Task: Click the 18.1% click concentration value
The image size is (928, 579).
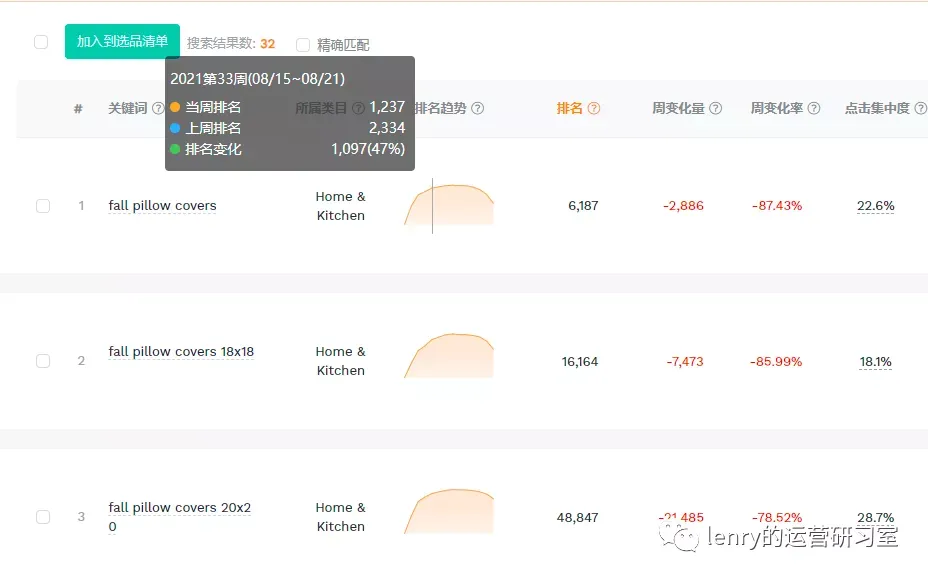Action: click(x=875, y=362)
